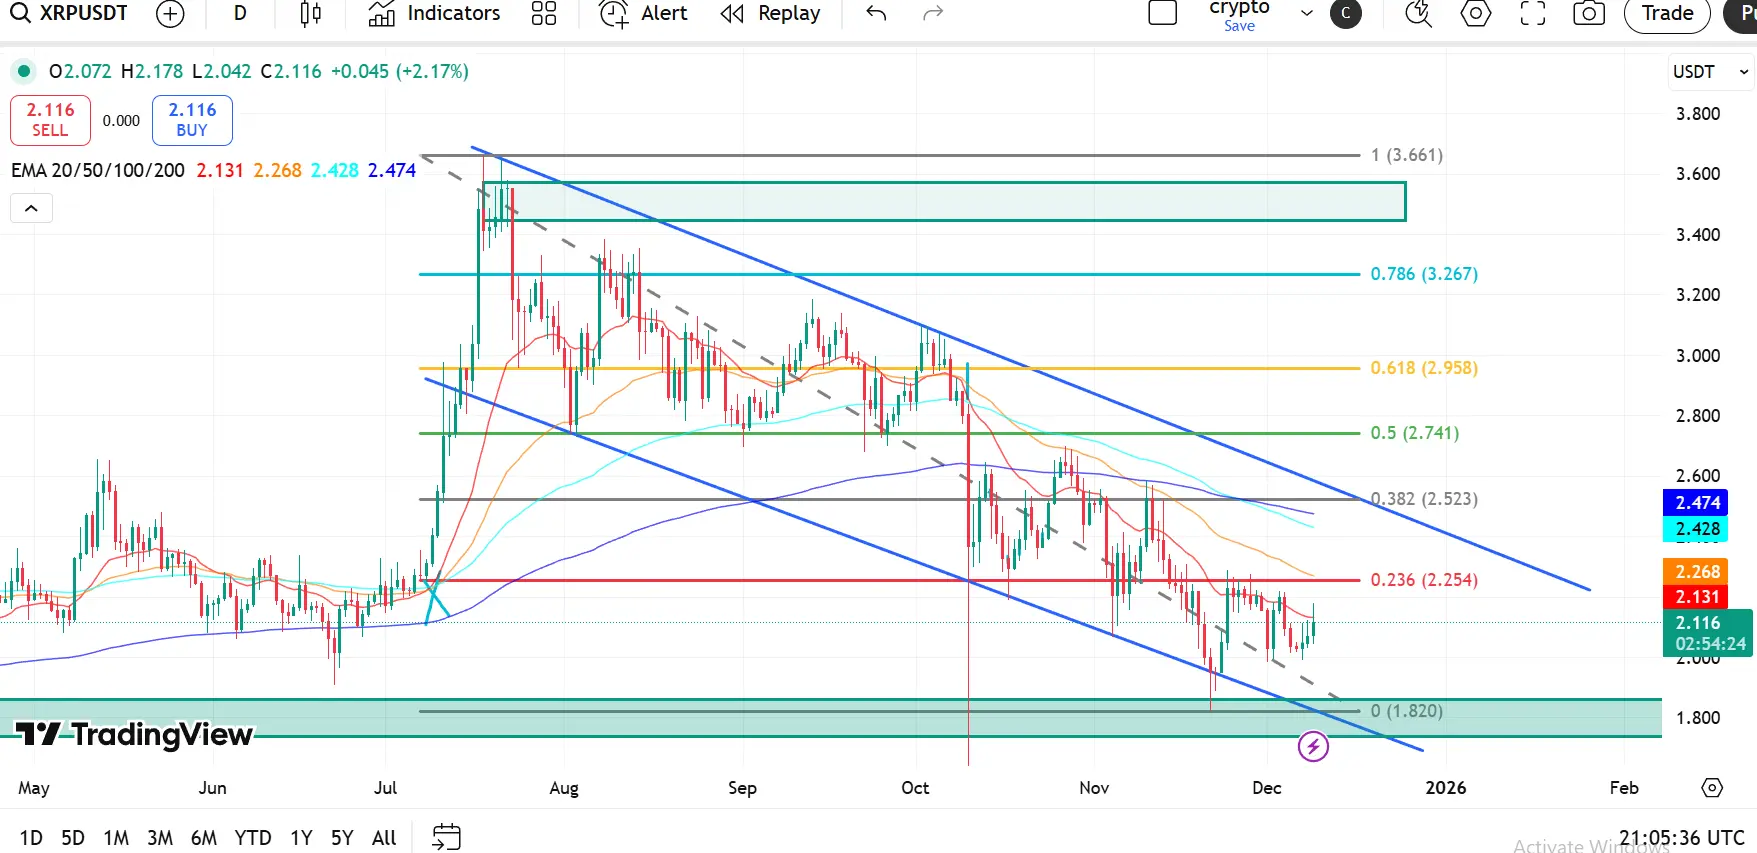This screenshot has width=1757, height=853.
Task: Click the red 2.131 EMA legend value
Action: coord(220,171)
